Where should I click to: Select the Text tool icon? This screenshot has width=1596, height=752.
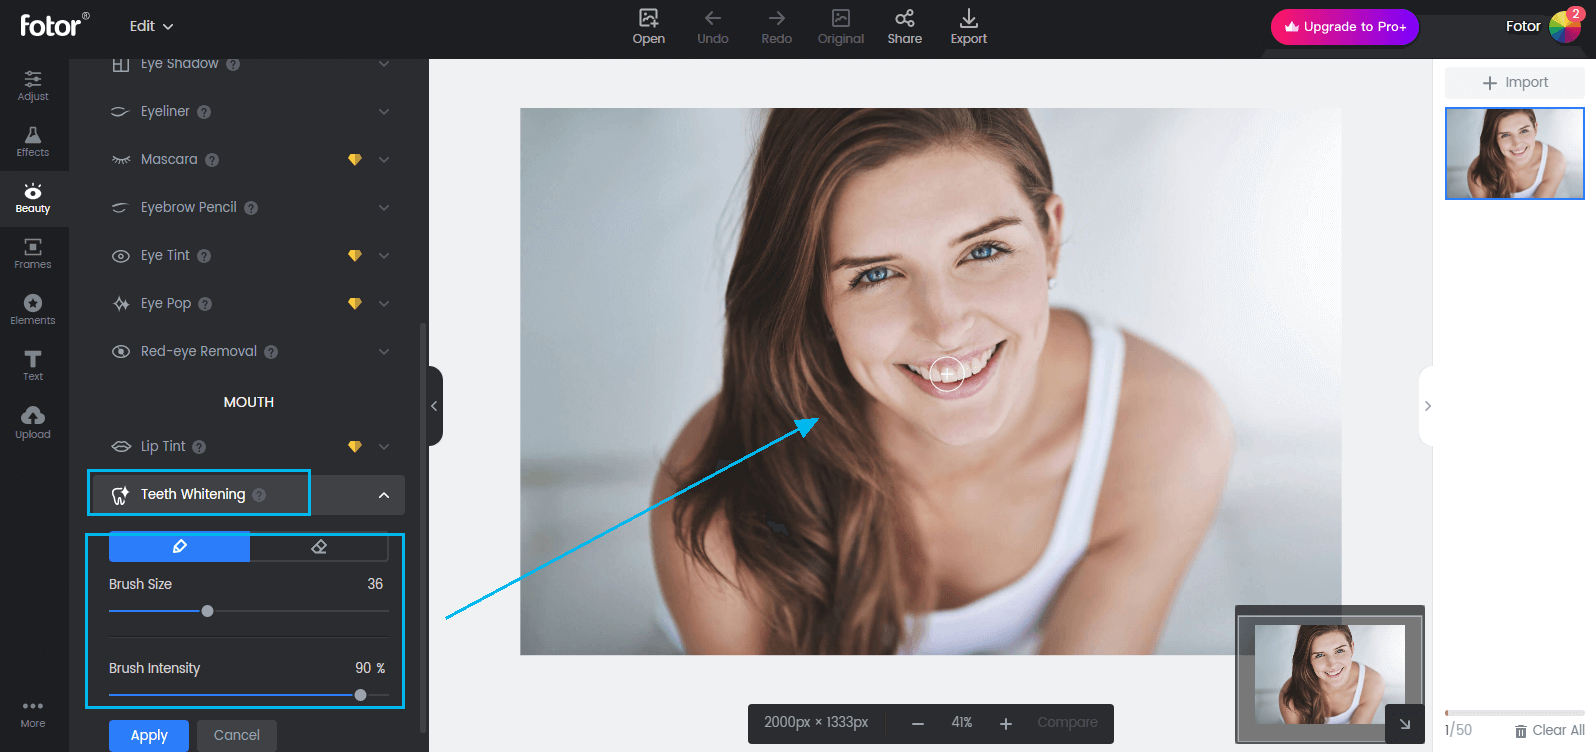(33, 366)
